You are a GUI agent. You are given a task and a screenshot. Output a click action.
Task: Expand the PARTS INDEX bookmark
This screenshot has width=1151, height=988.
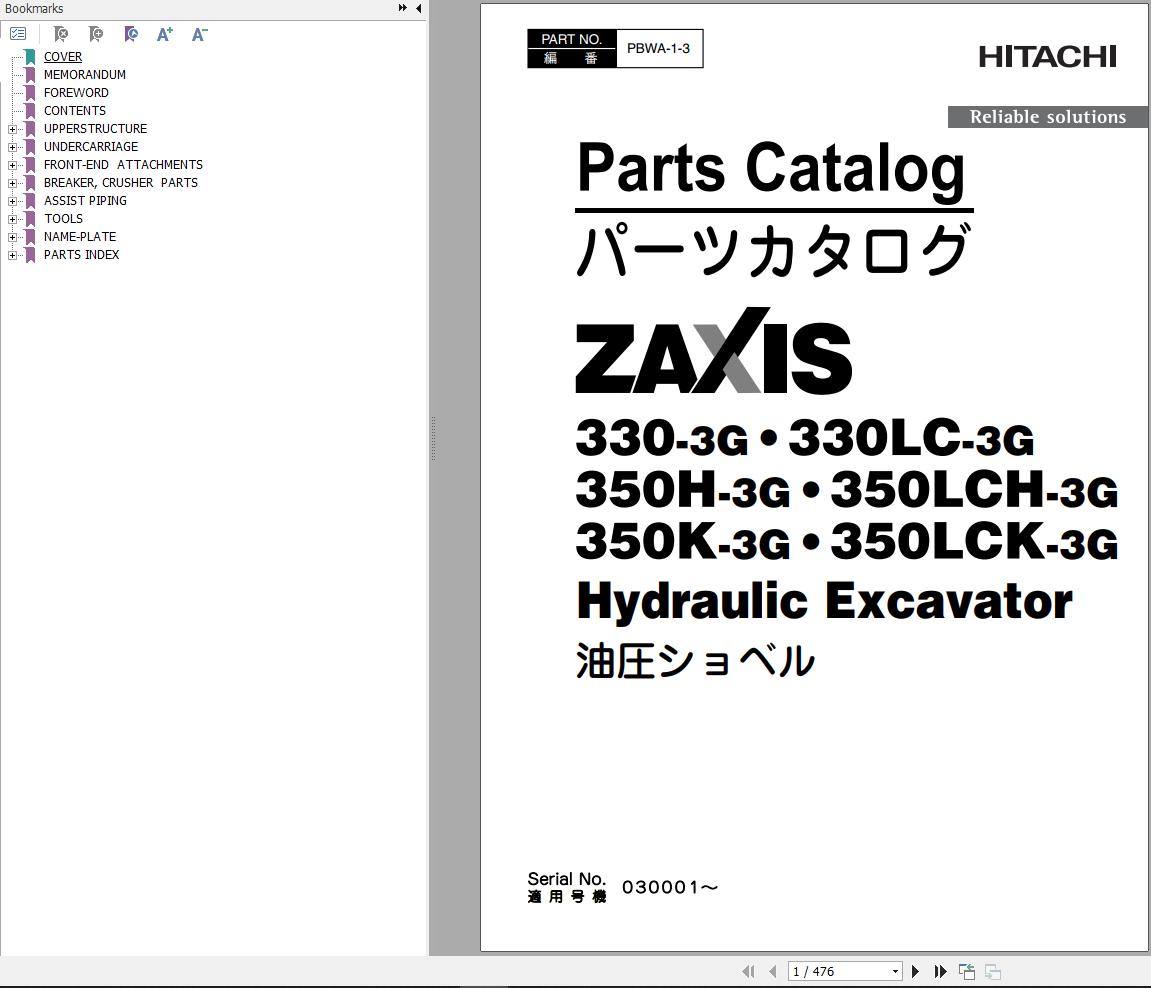(x=12, y=255)
